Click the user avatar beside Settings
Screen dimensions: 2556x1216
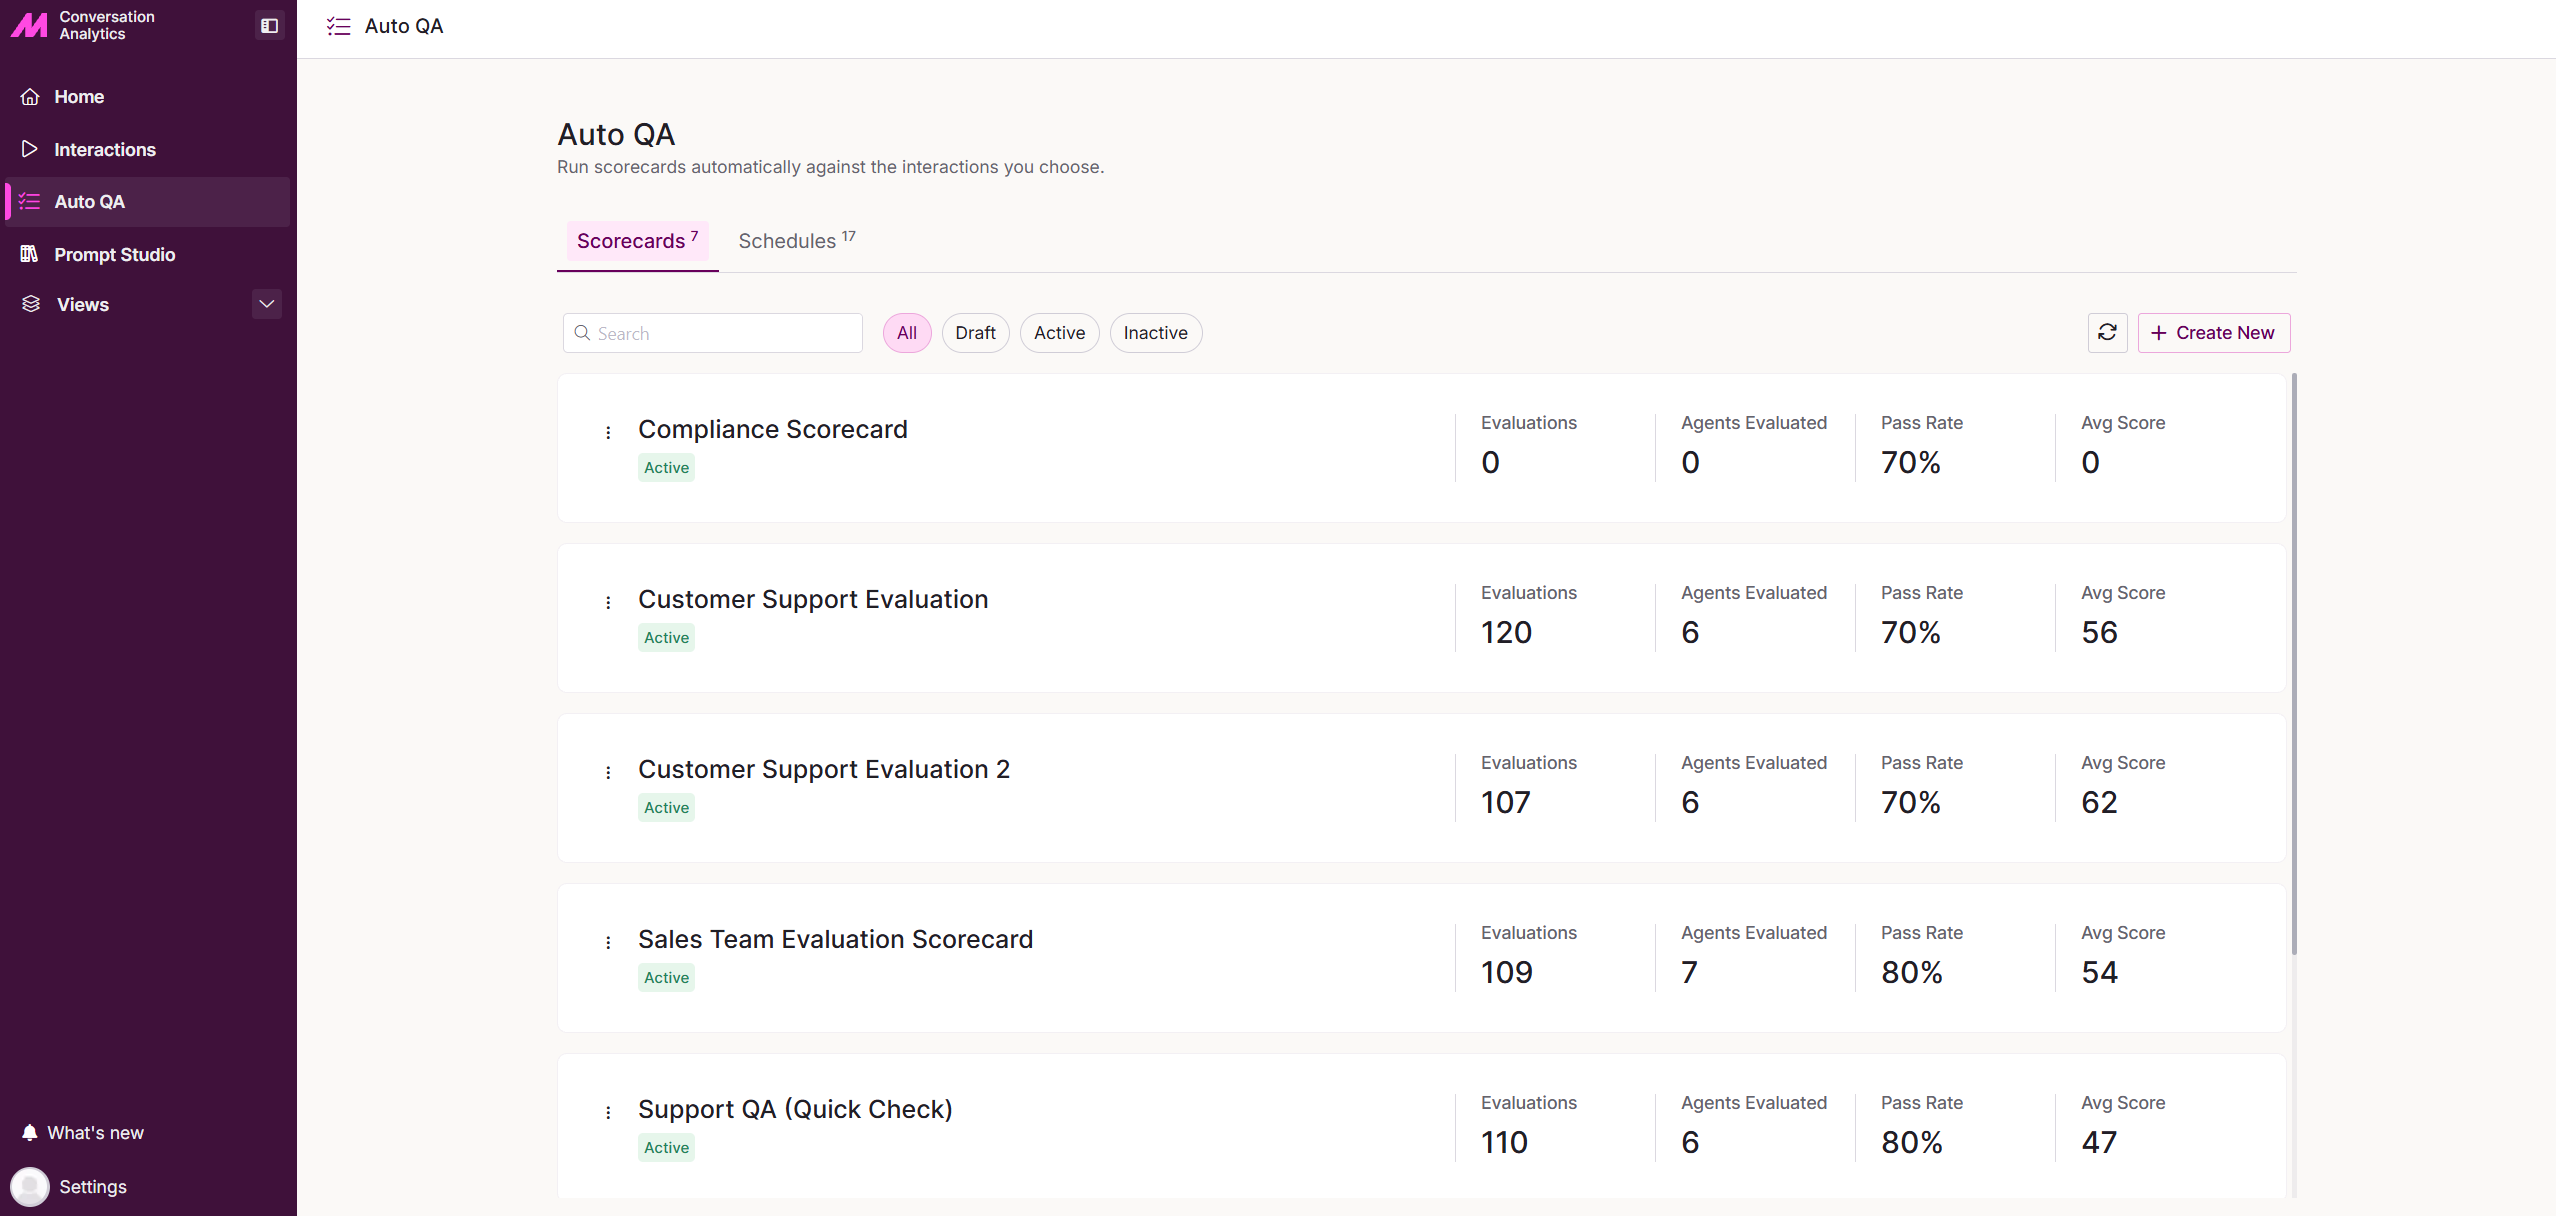pos(30,1187)
